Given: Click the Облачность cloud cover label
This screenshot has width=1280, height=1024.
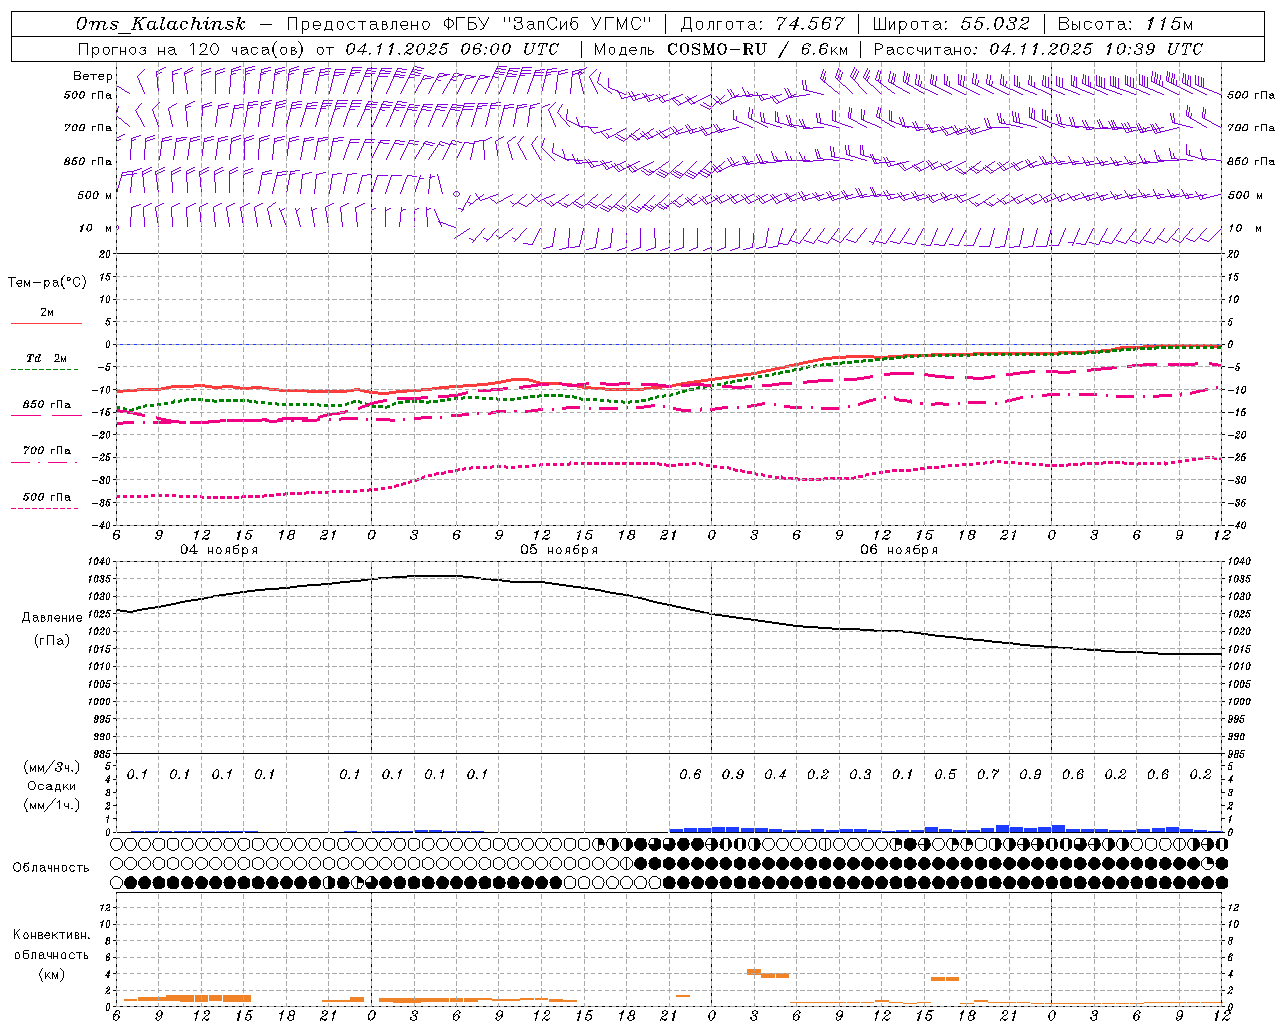Looking at the screenshot, I should (51, 868).
